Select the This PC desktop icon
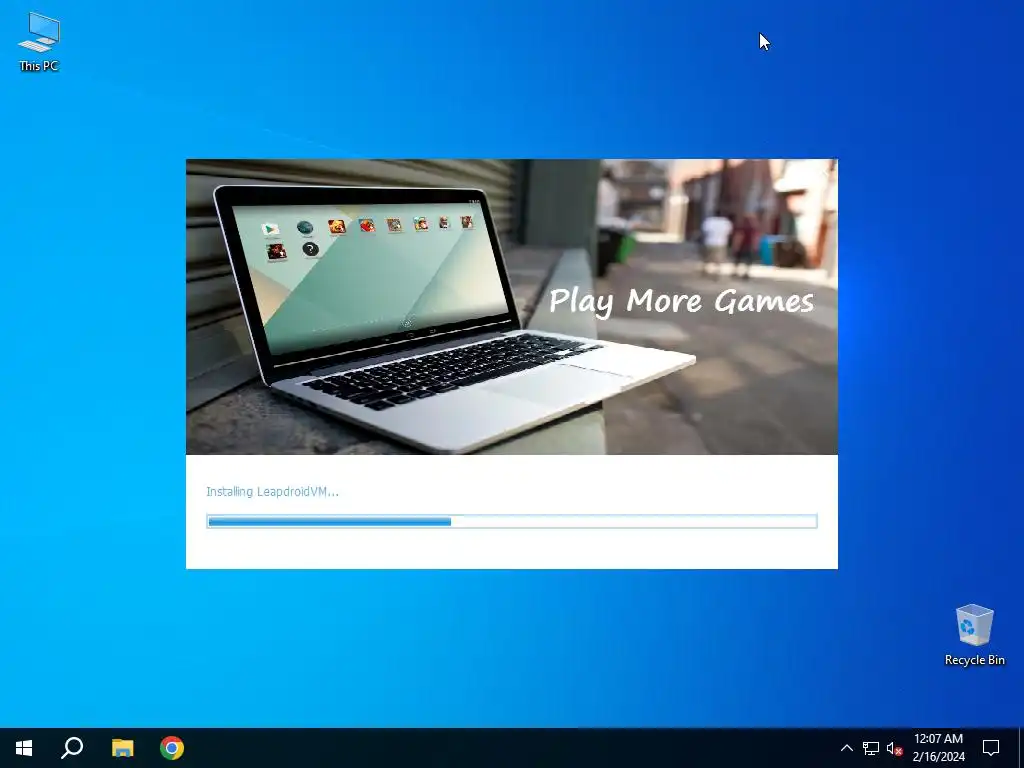1024x768 pixels. coord(39,41)
